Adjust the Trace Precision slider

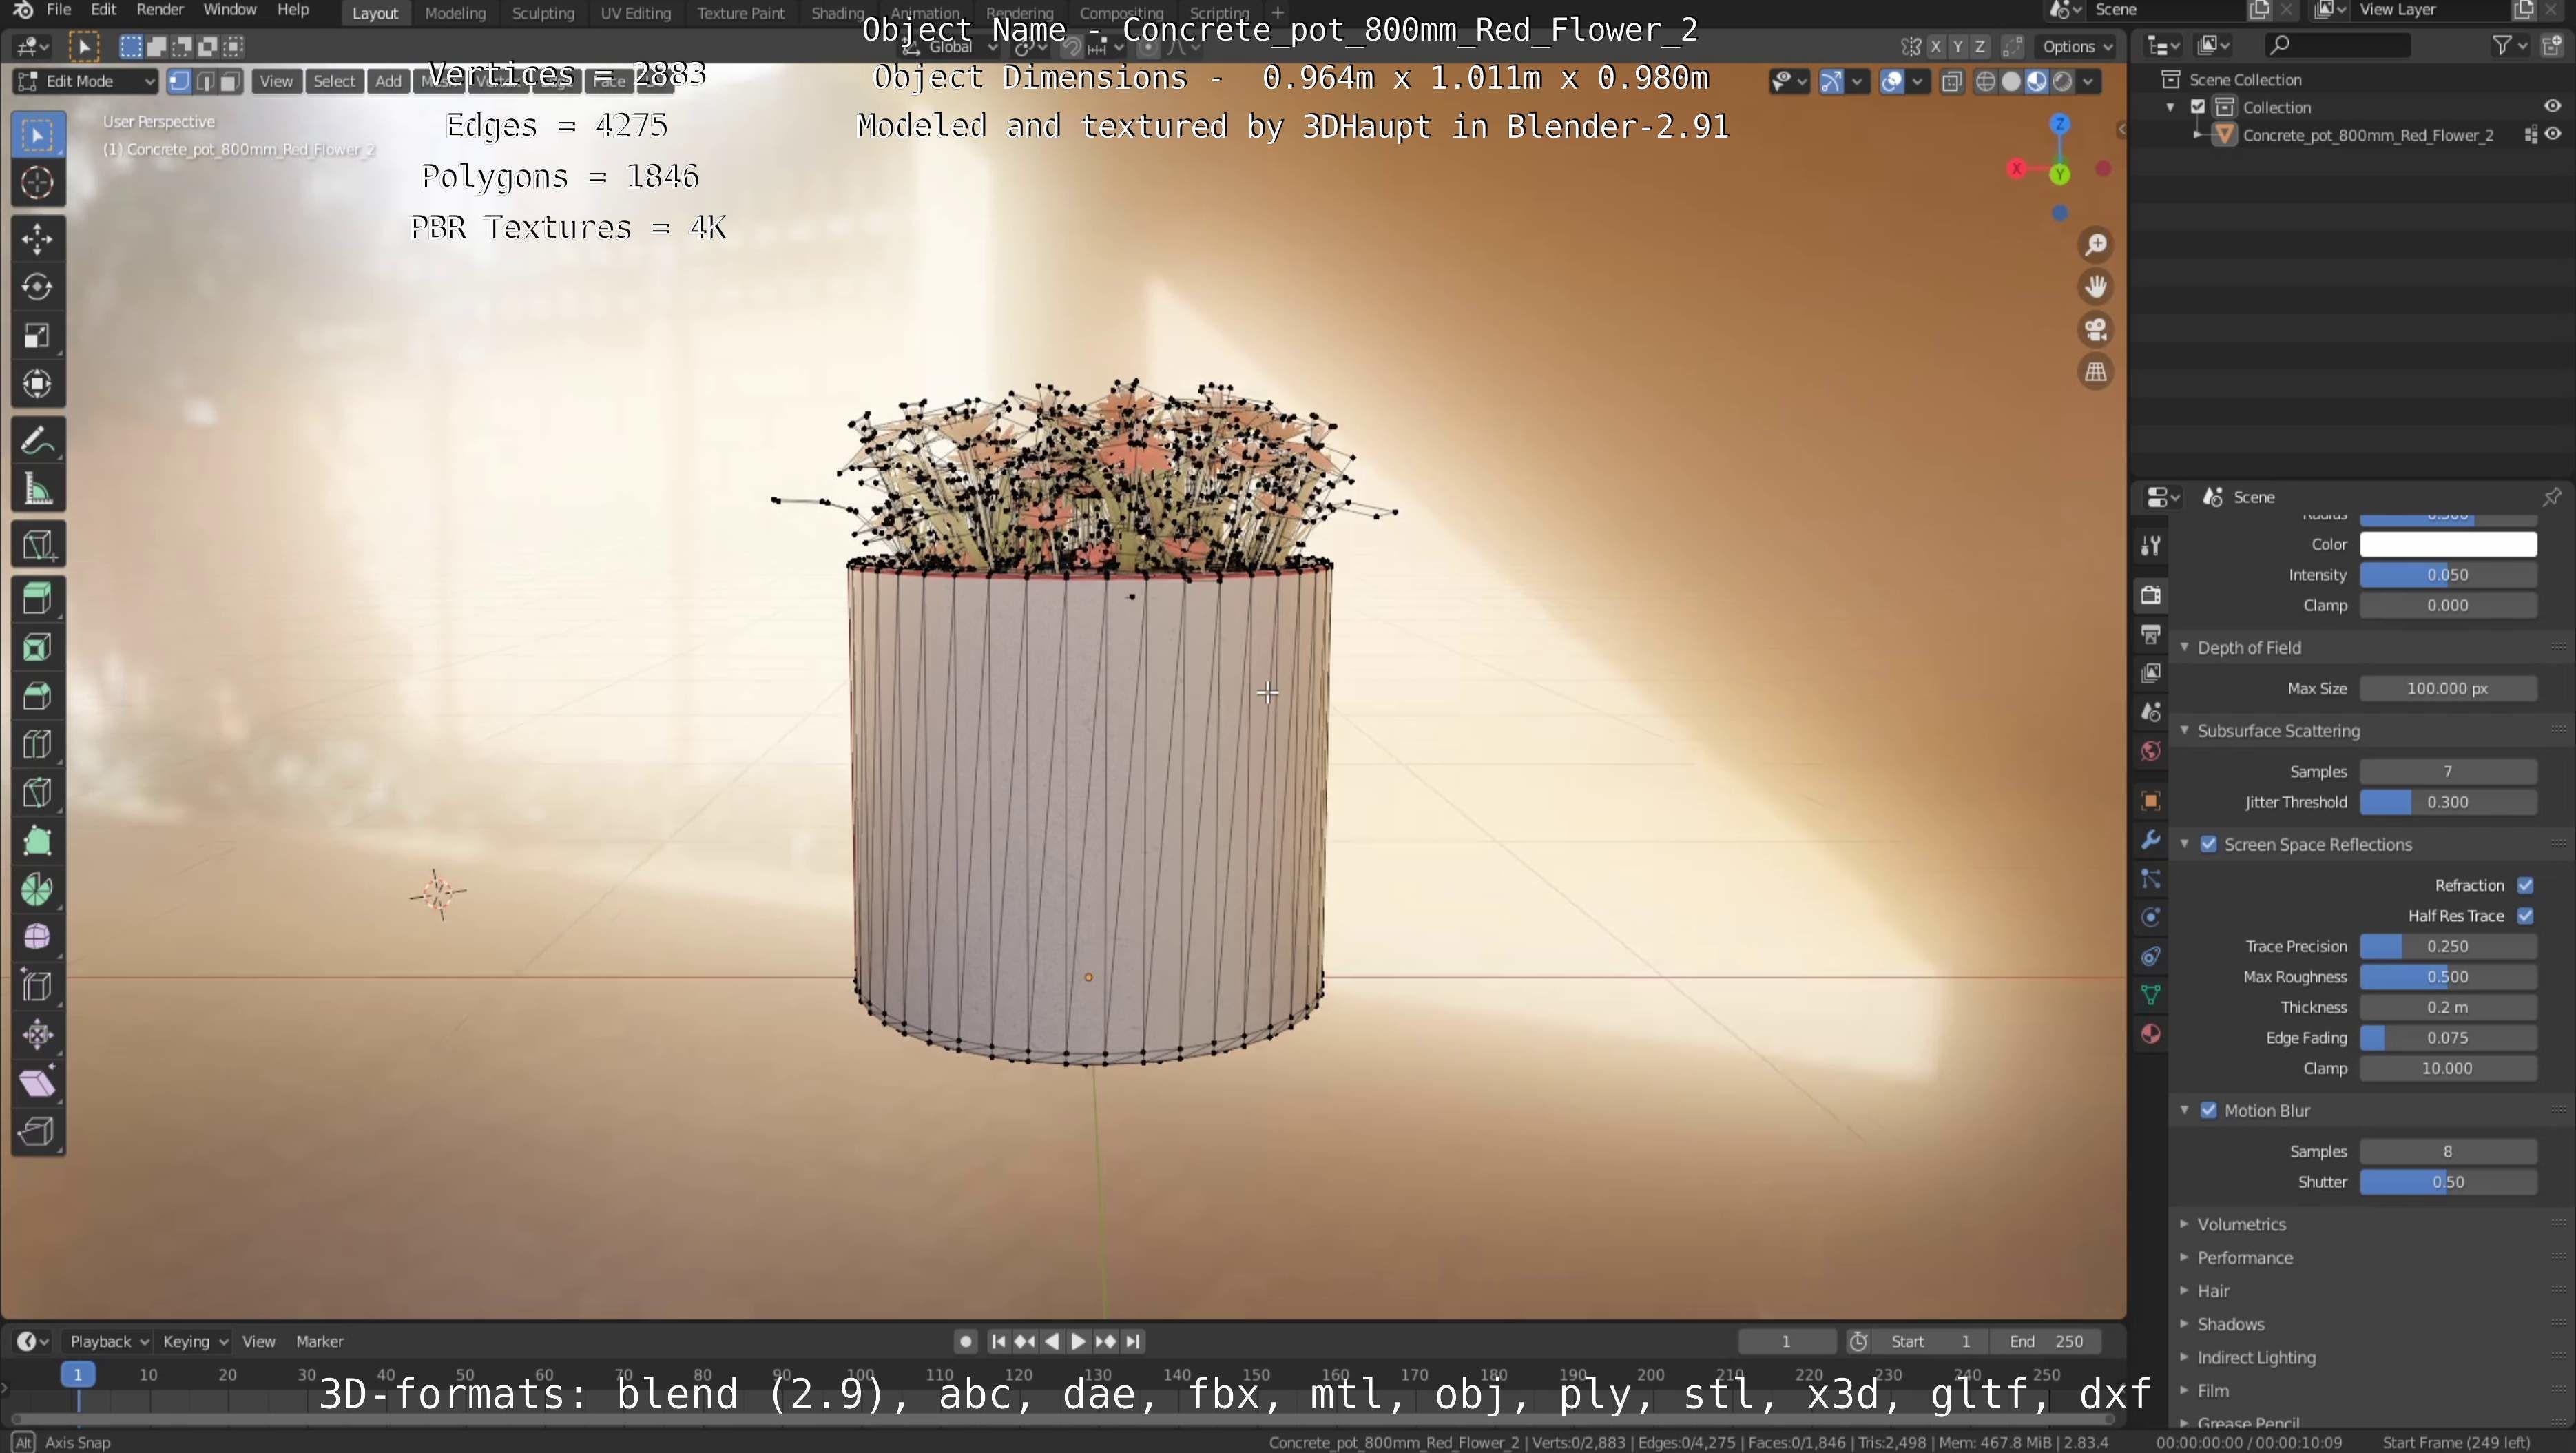[2448, 947]
